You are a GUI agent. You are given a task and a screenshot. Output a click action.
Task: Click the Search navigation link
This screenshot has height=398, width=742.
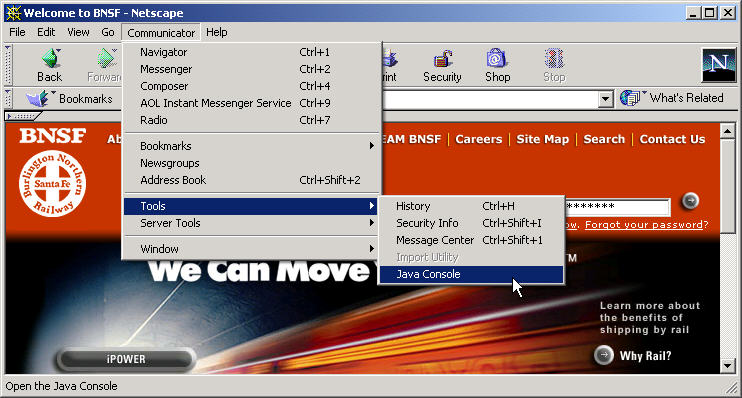click(x=604, y=139)
